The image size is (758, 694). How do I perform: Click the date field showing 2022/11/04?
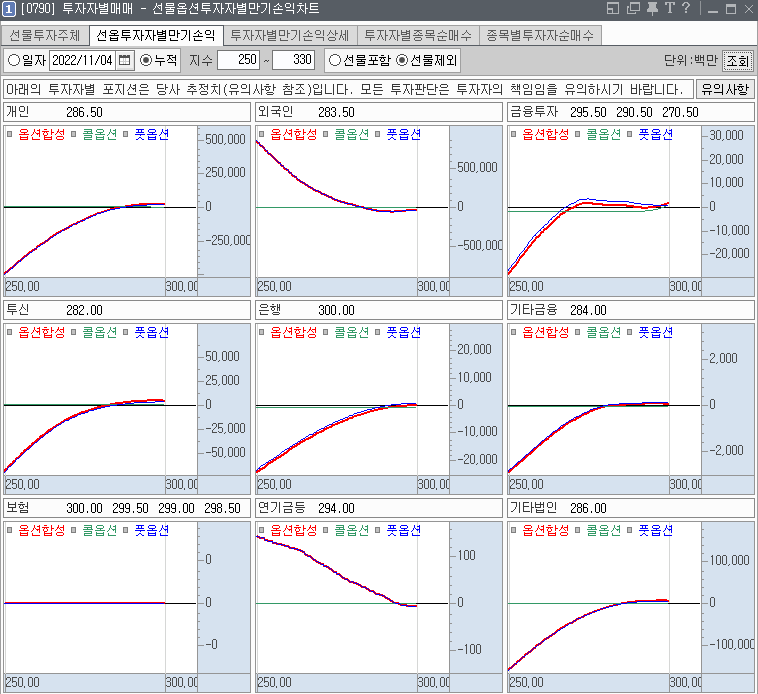click(x=82, y=60)
